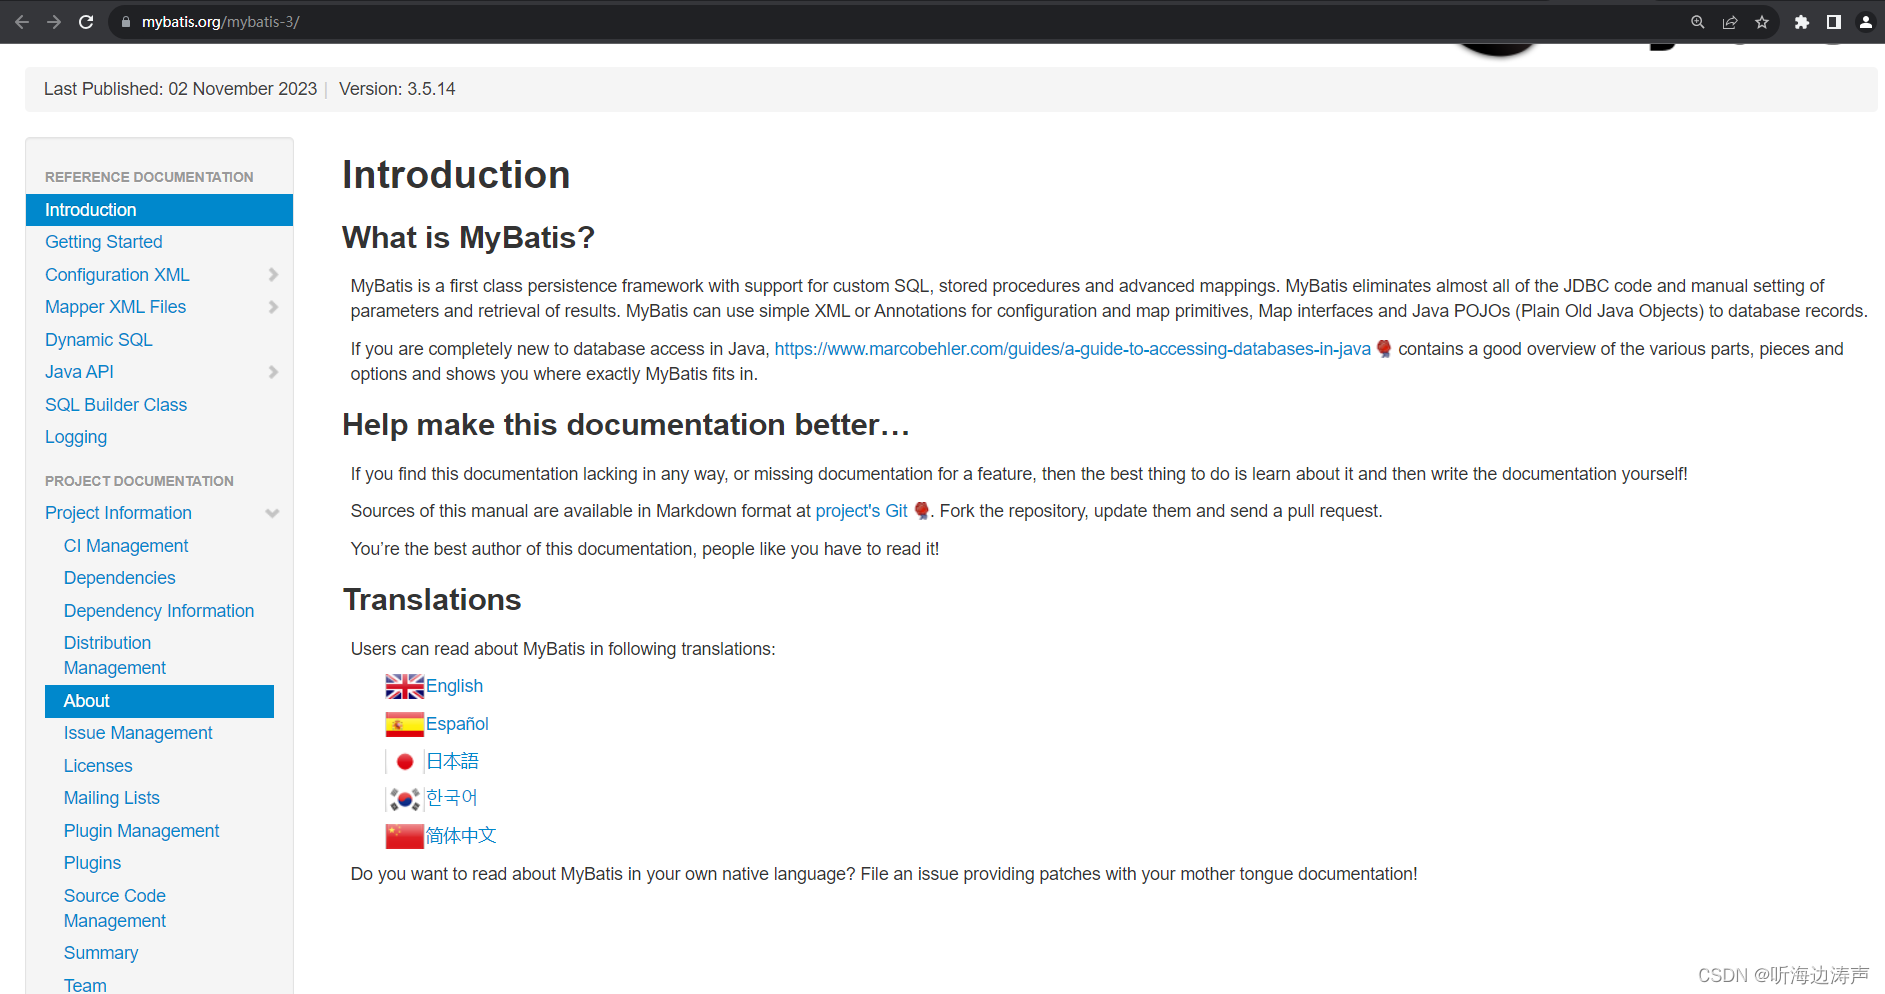Screen dimensions: 1885x994
Task: Open Project Information page
Action: 118,513
